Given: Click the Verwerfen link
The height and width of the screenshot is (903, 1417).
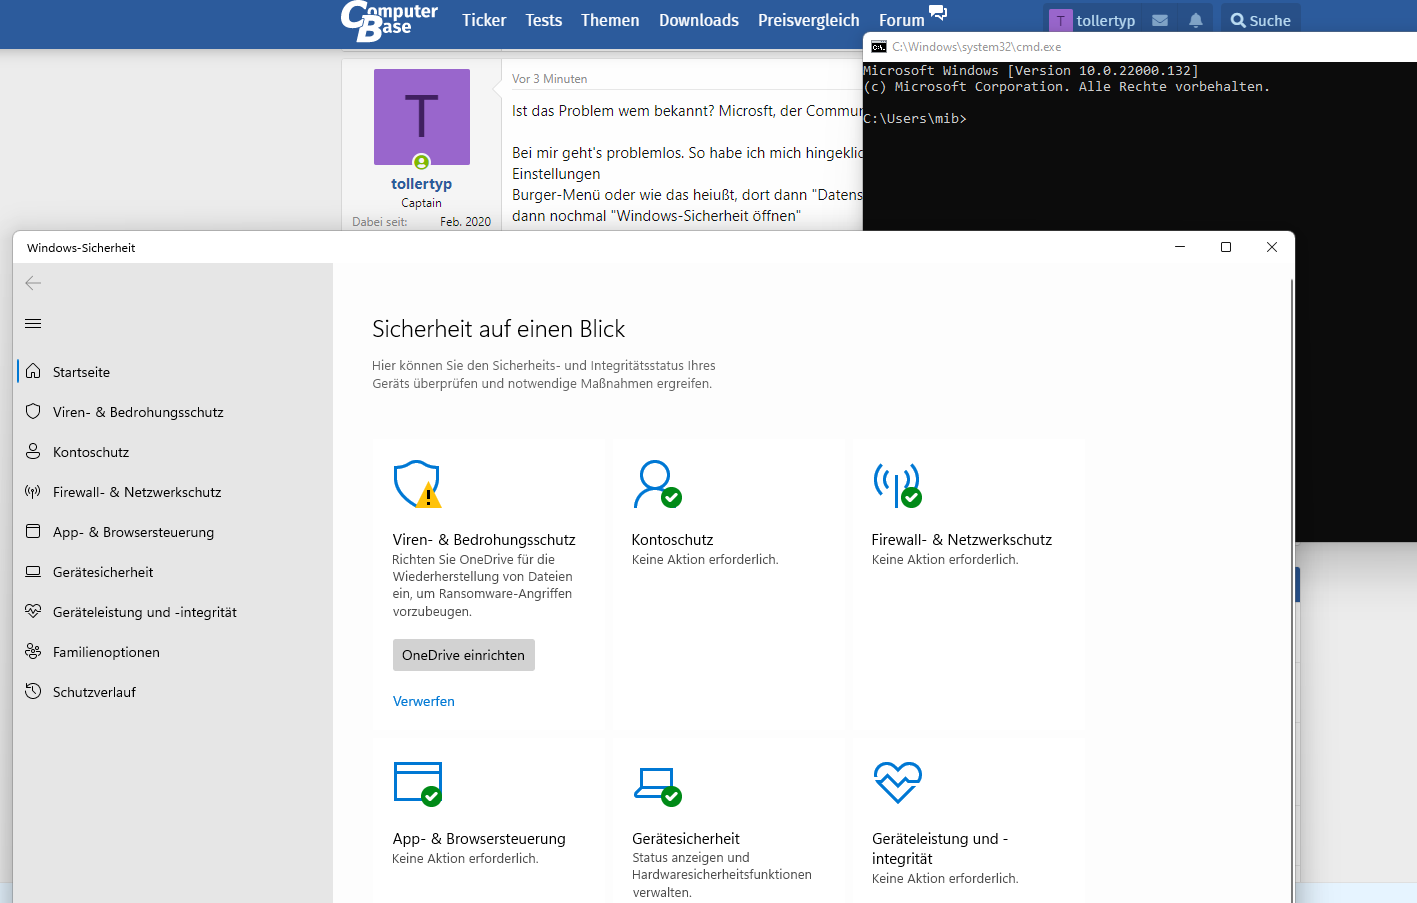Looking at the screenshot, I should 424,701.
